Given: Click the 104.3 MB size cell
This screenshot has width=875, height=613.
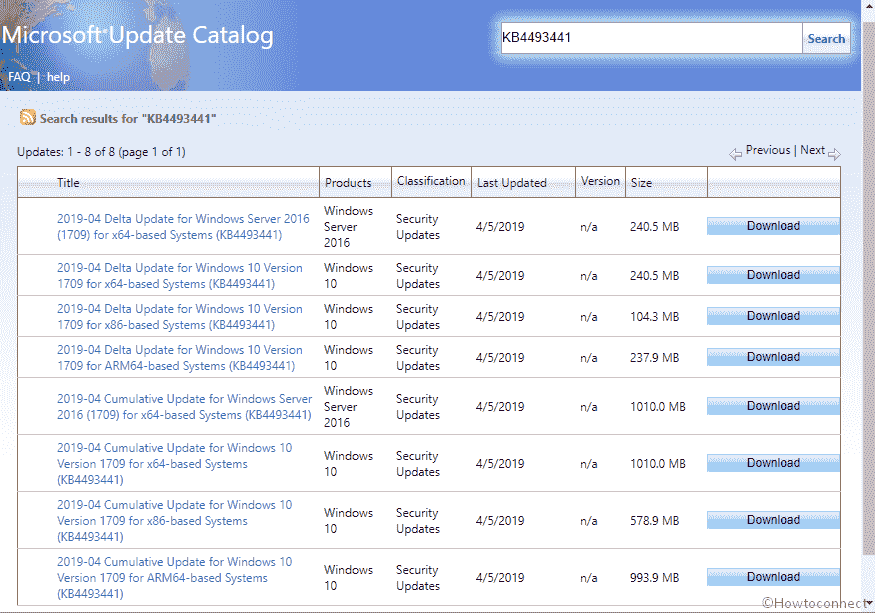Looking at the screenshot, I should click(x=655, y=317).
